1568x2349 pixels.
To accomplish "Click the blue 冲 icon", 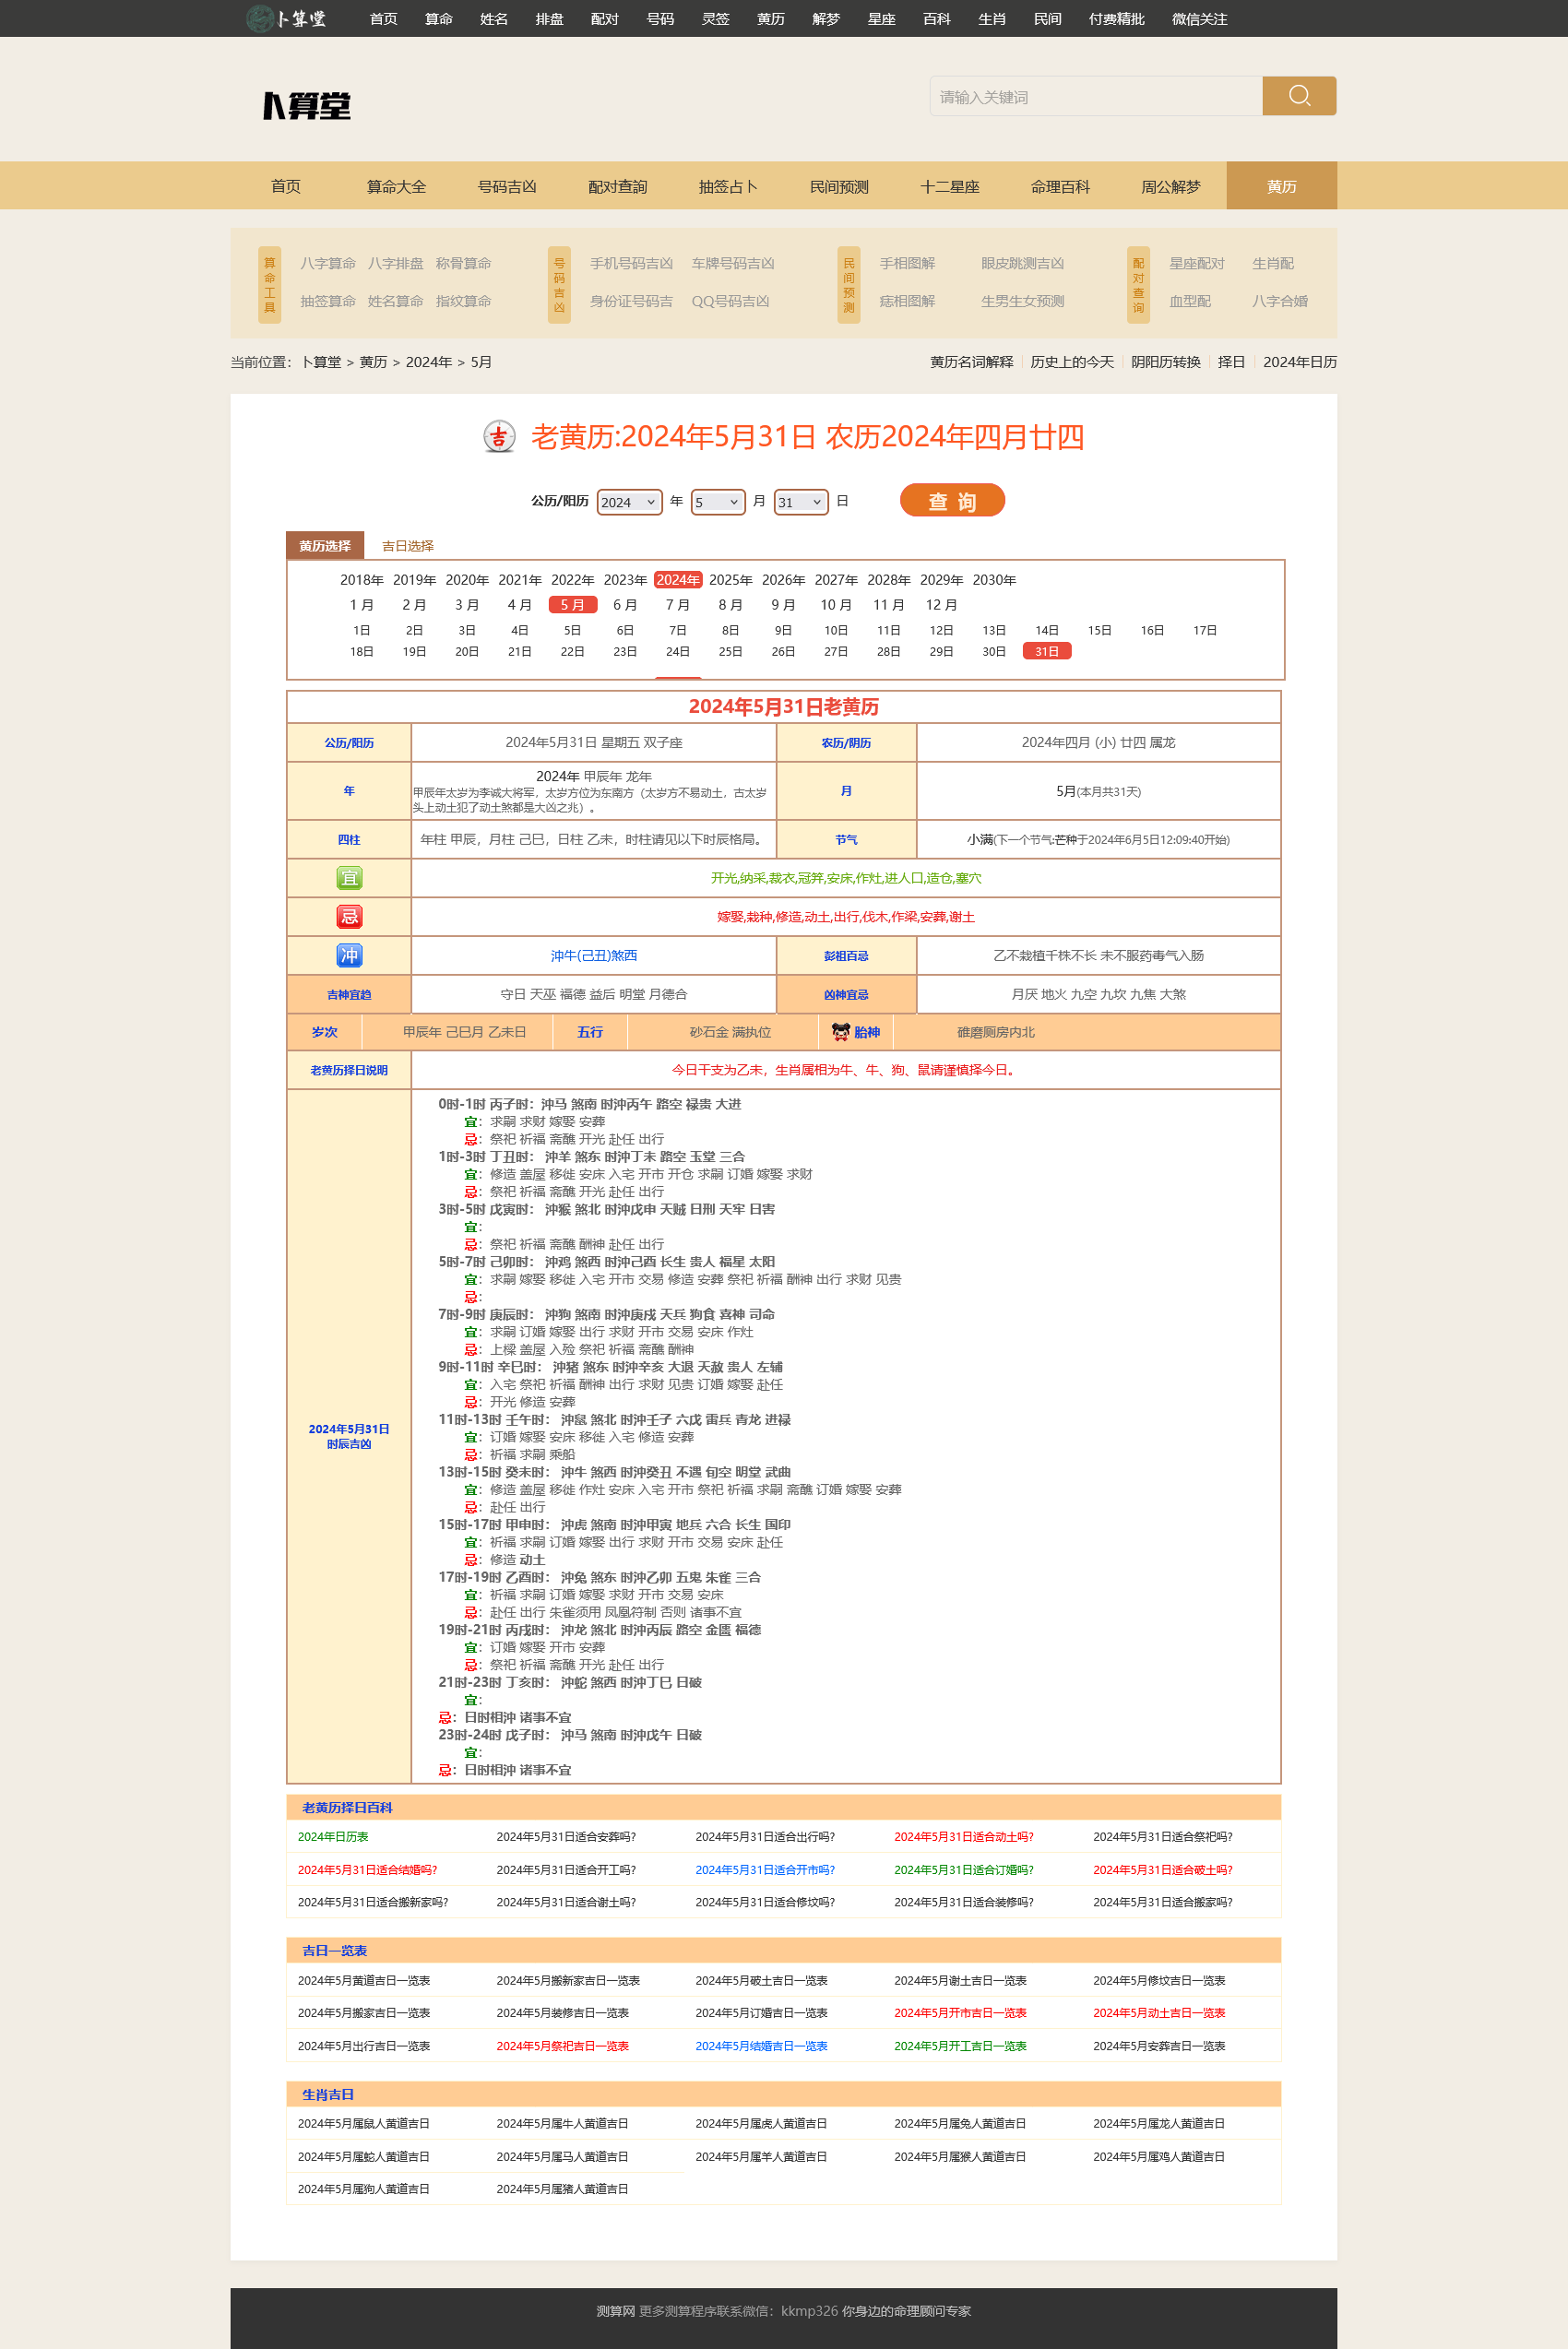I will (349, 955).
